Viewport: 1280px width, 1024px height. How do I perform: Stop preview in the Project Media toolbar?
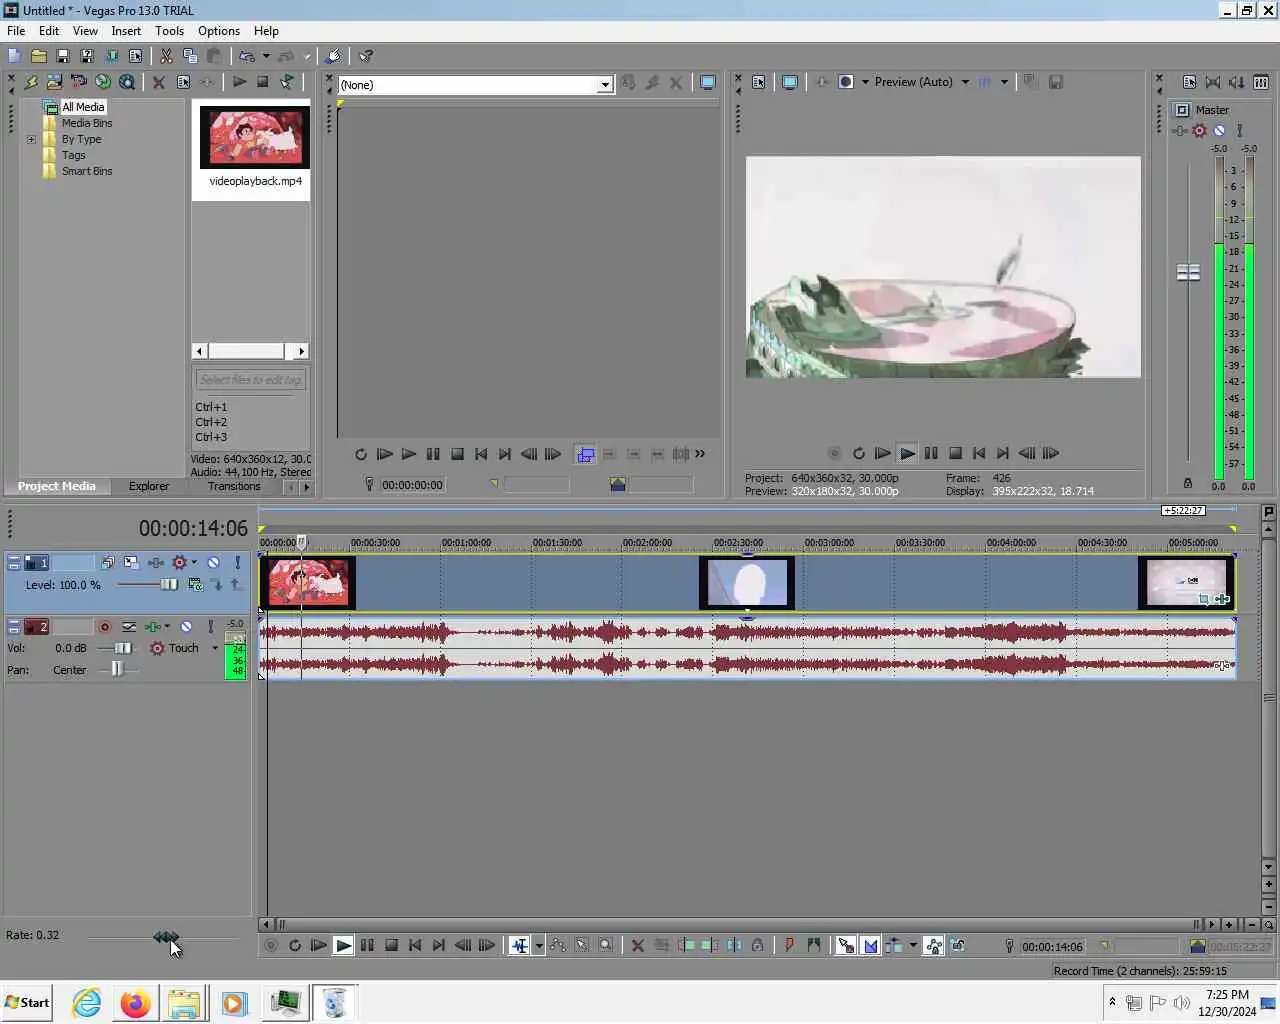pos(262,82)
